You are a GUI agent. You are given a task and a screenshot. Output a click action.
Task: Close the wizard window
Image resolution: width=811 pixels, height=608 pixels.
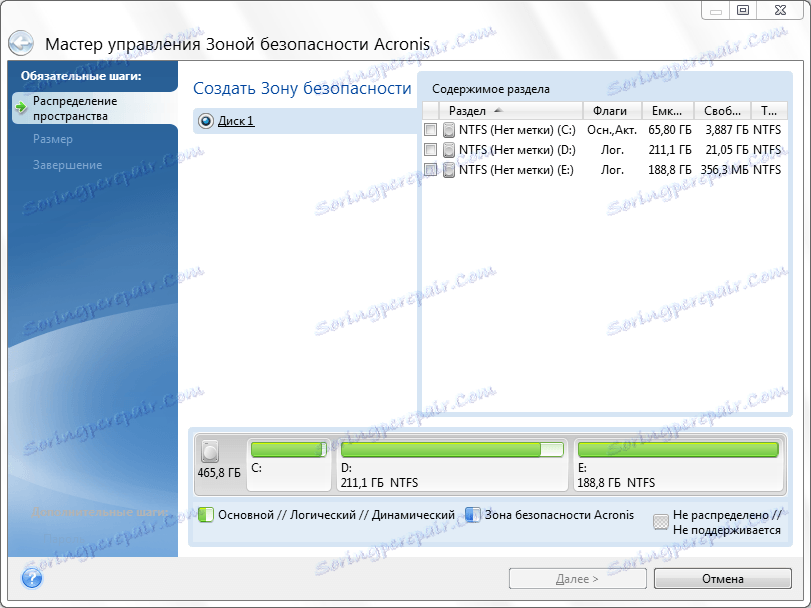coord(780,10)
